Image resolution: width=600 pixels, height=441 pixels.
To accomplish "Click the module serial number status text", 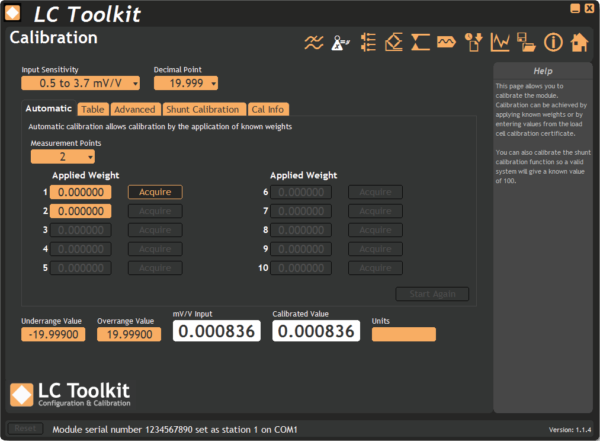I will point(175,430).
